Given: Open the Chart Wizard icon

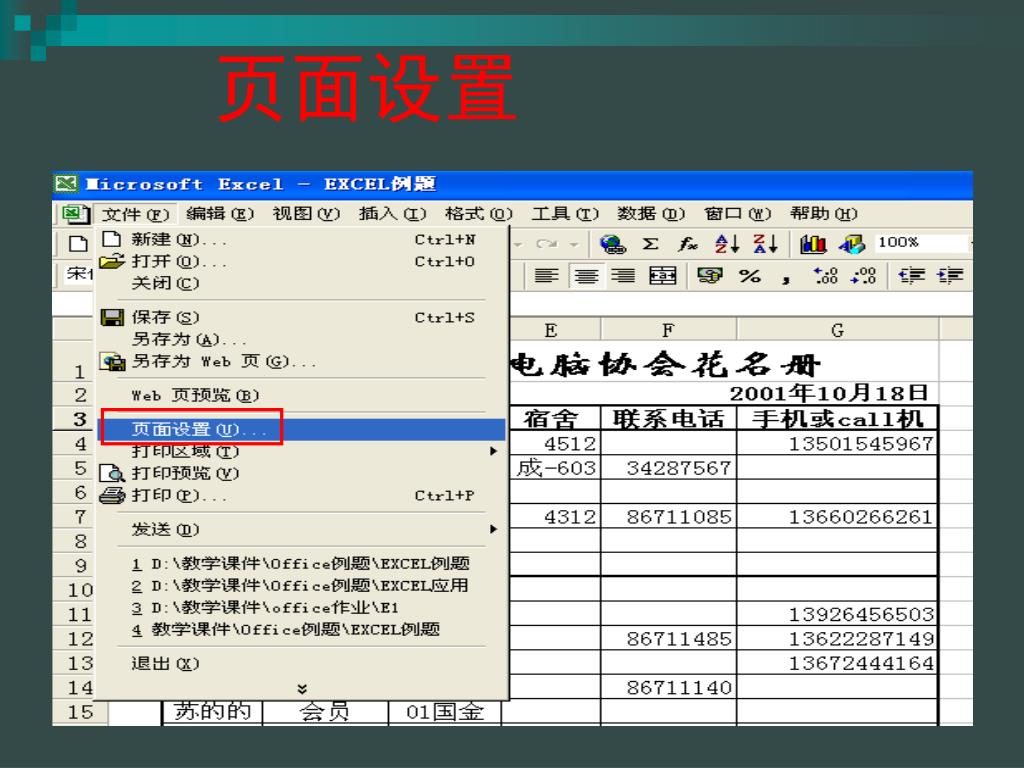Looking at the screenshot, I should 813,244.
